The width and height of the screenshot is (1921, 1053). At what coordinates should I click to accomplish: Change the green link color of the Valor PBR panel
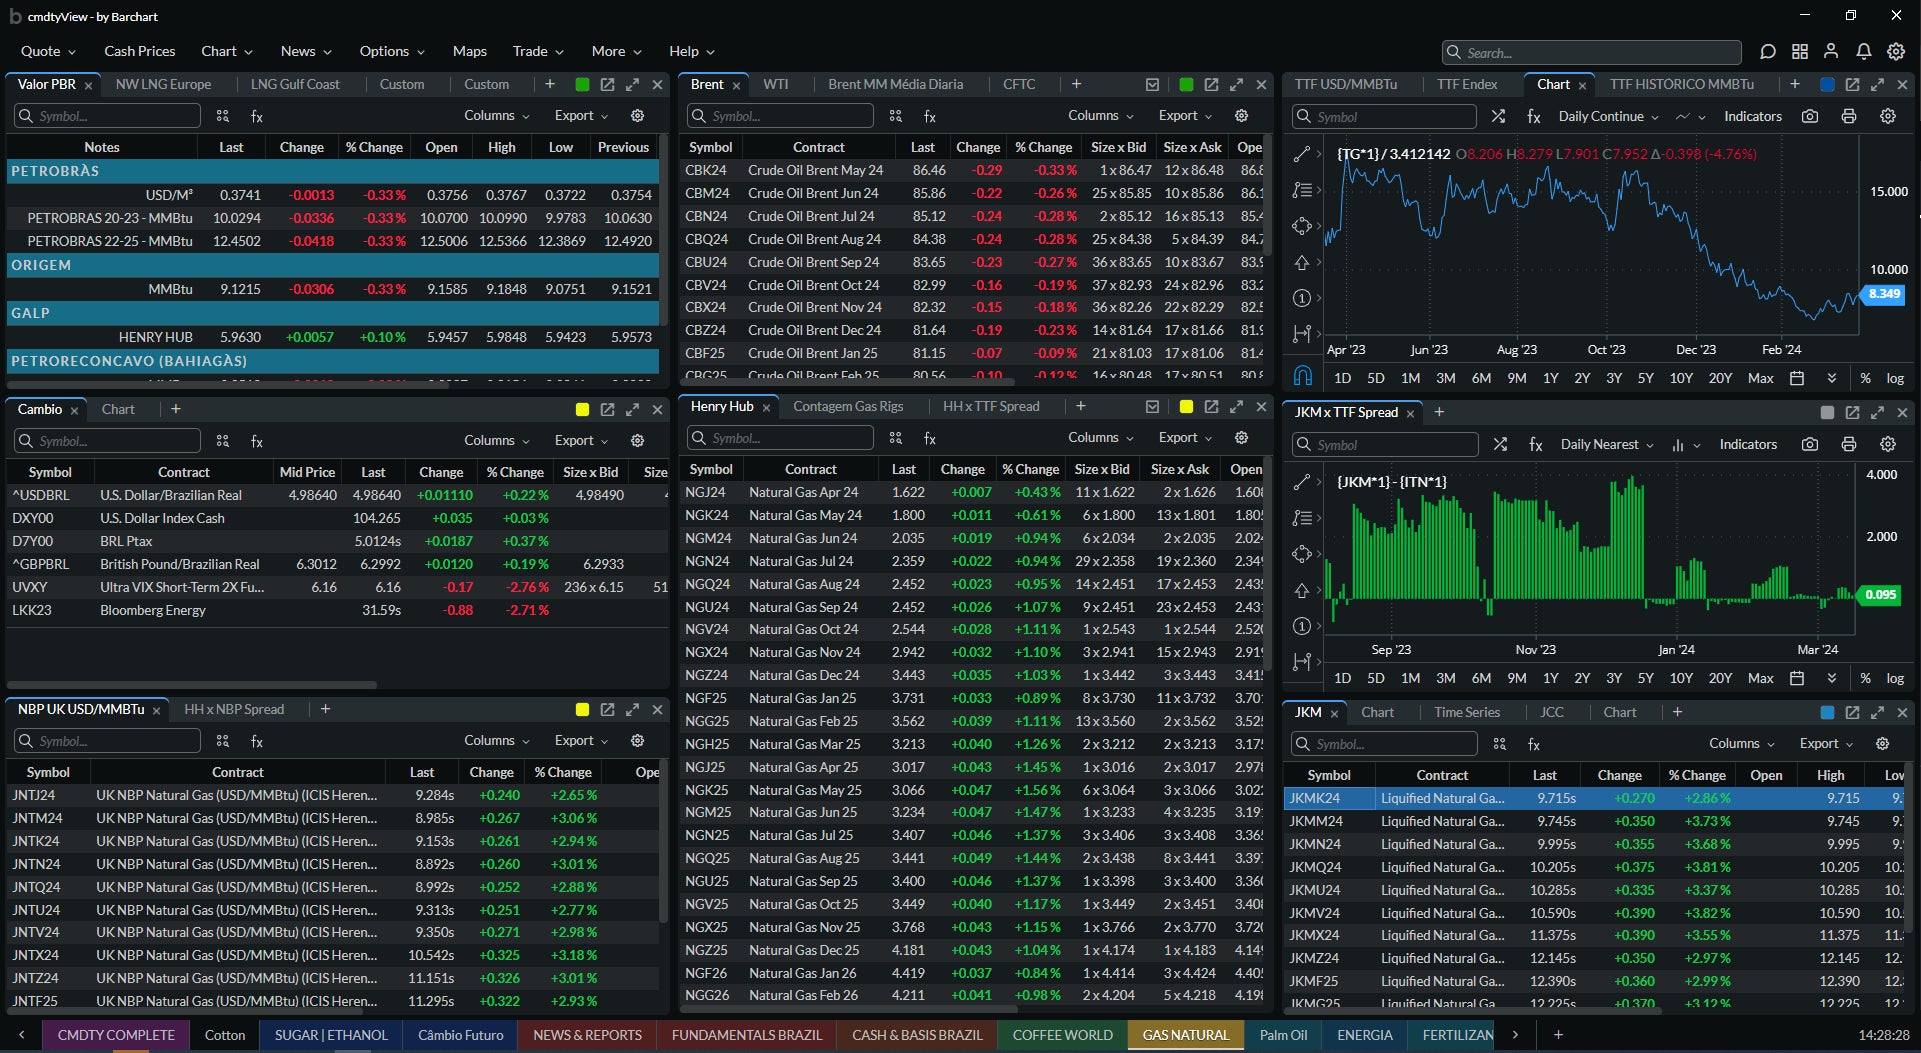582,85
